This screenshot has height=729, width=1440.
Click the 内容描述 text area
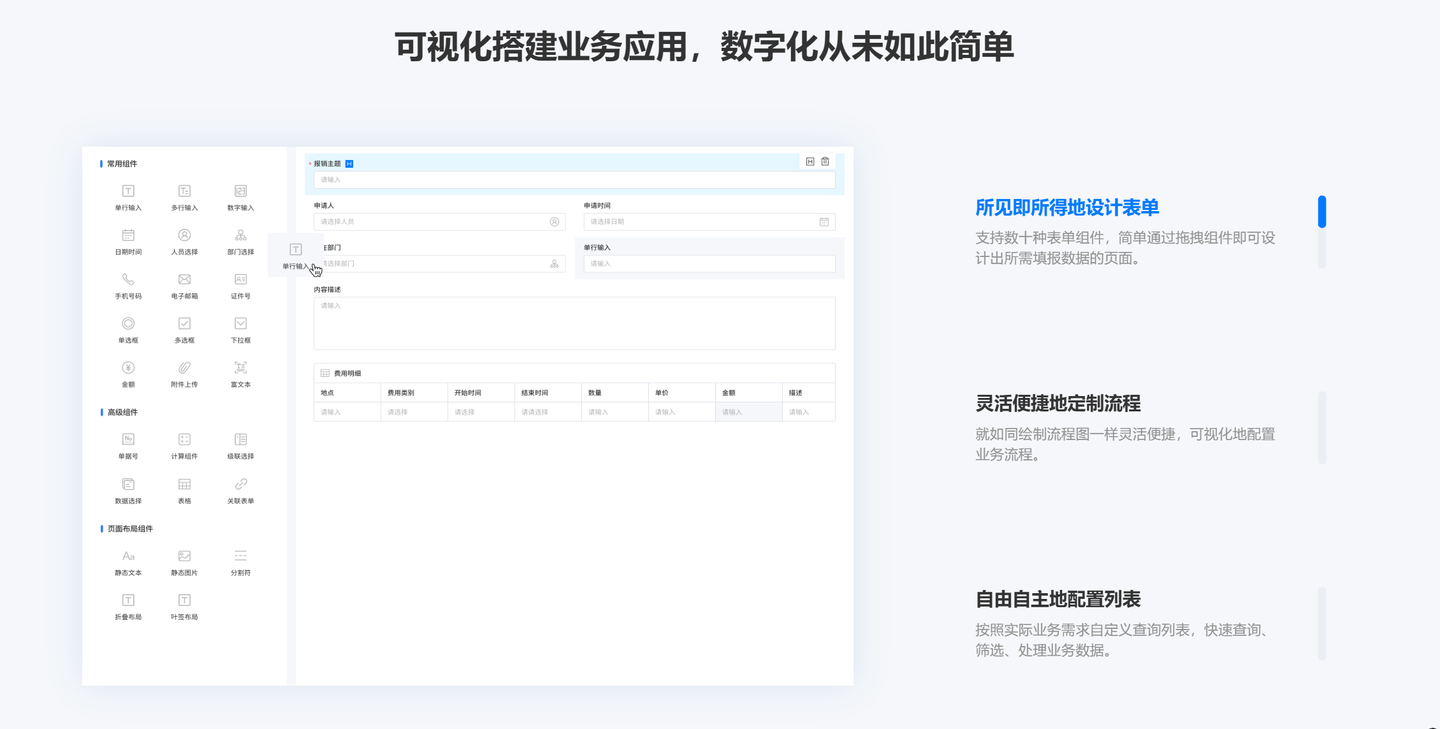pyautogui.click(x=574, y=323)
